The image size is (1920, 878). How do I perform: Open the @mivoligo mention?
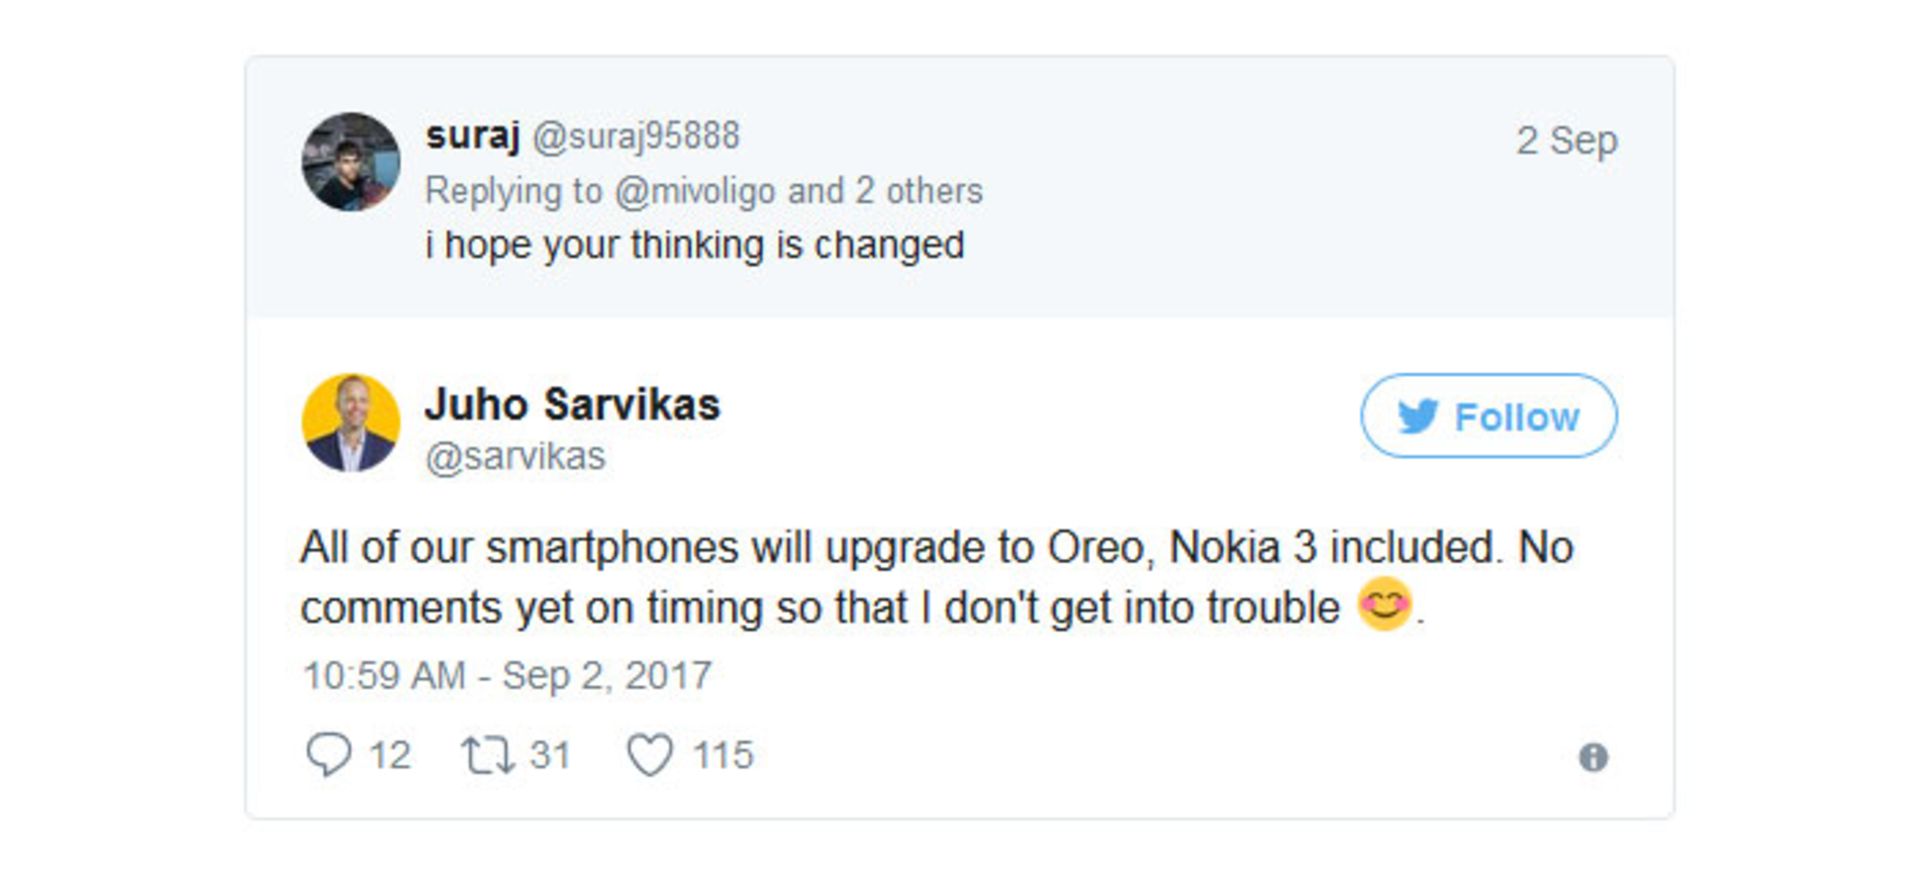pyautogui.click(x=695, y=191)
